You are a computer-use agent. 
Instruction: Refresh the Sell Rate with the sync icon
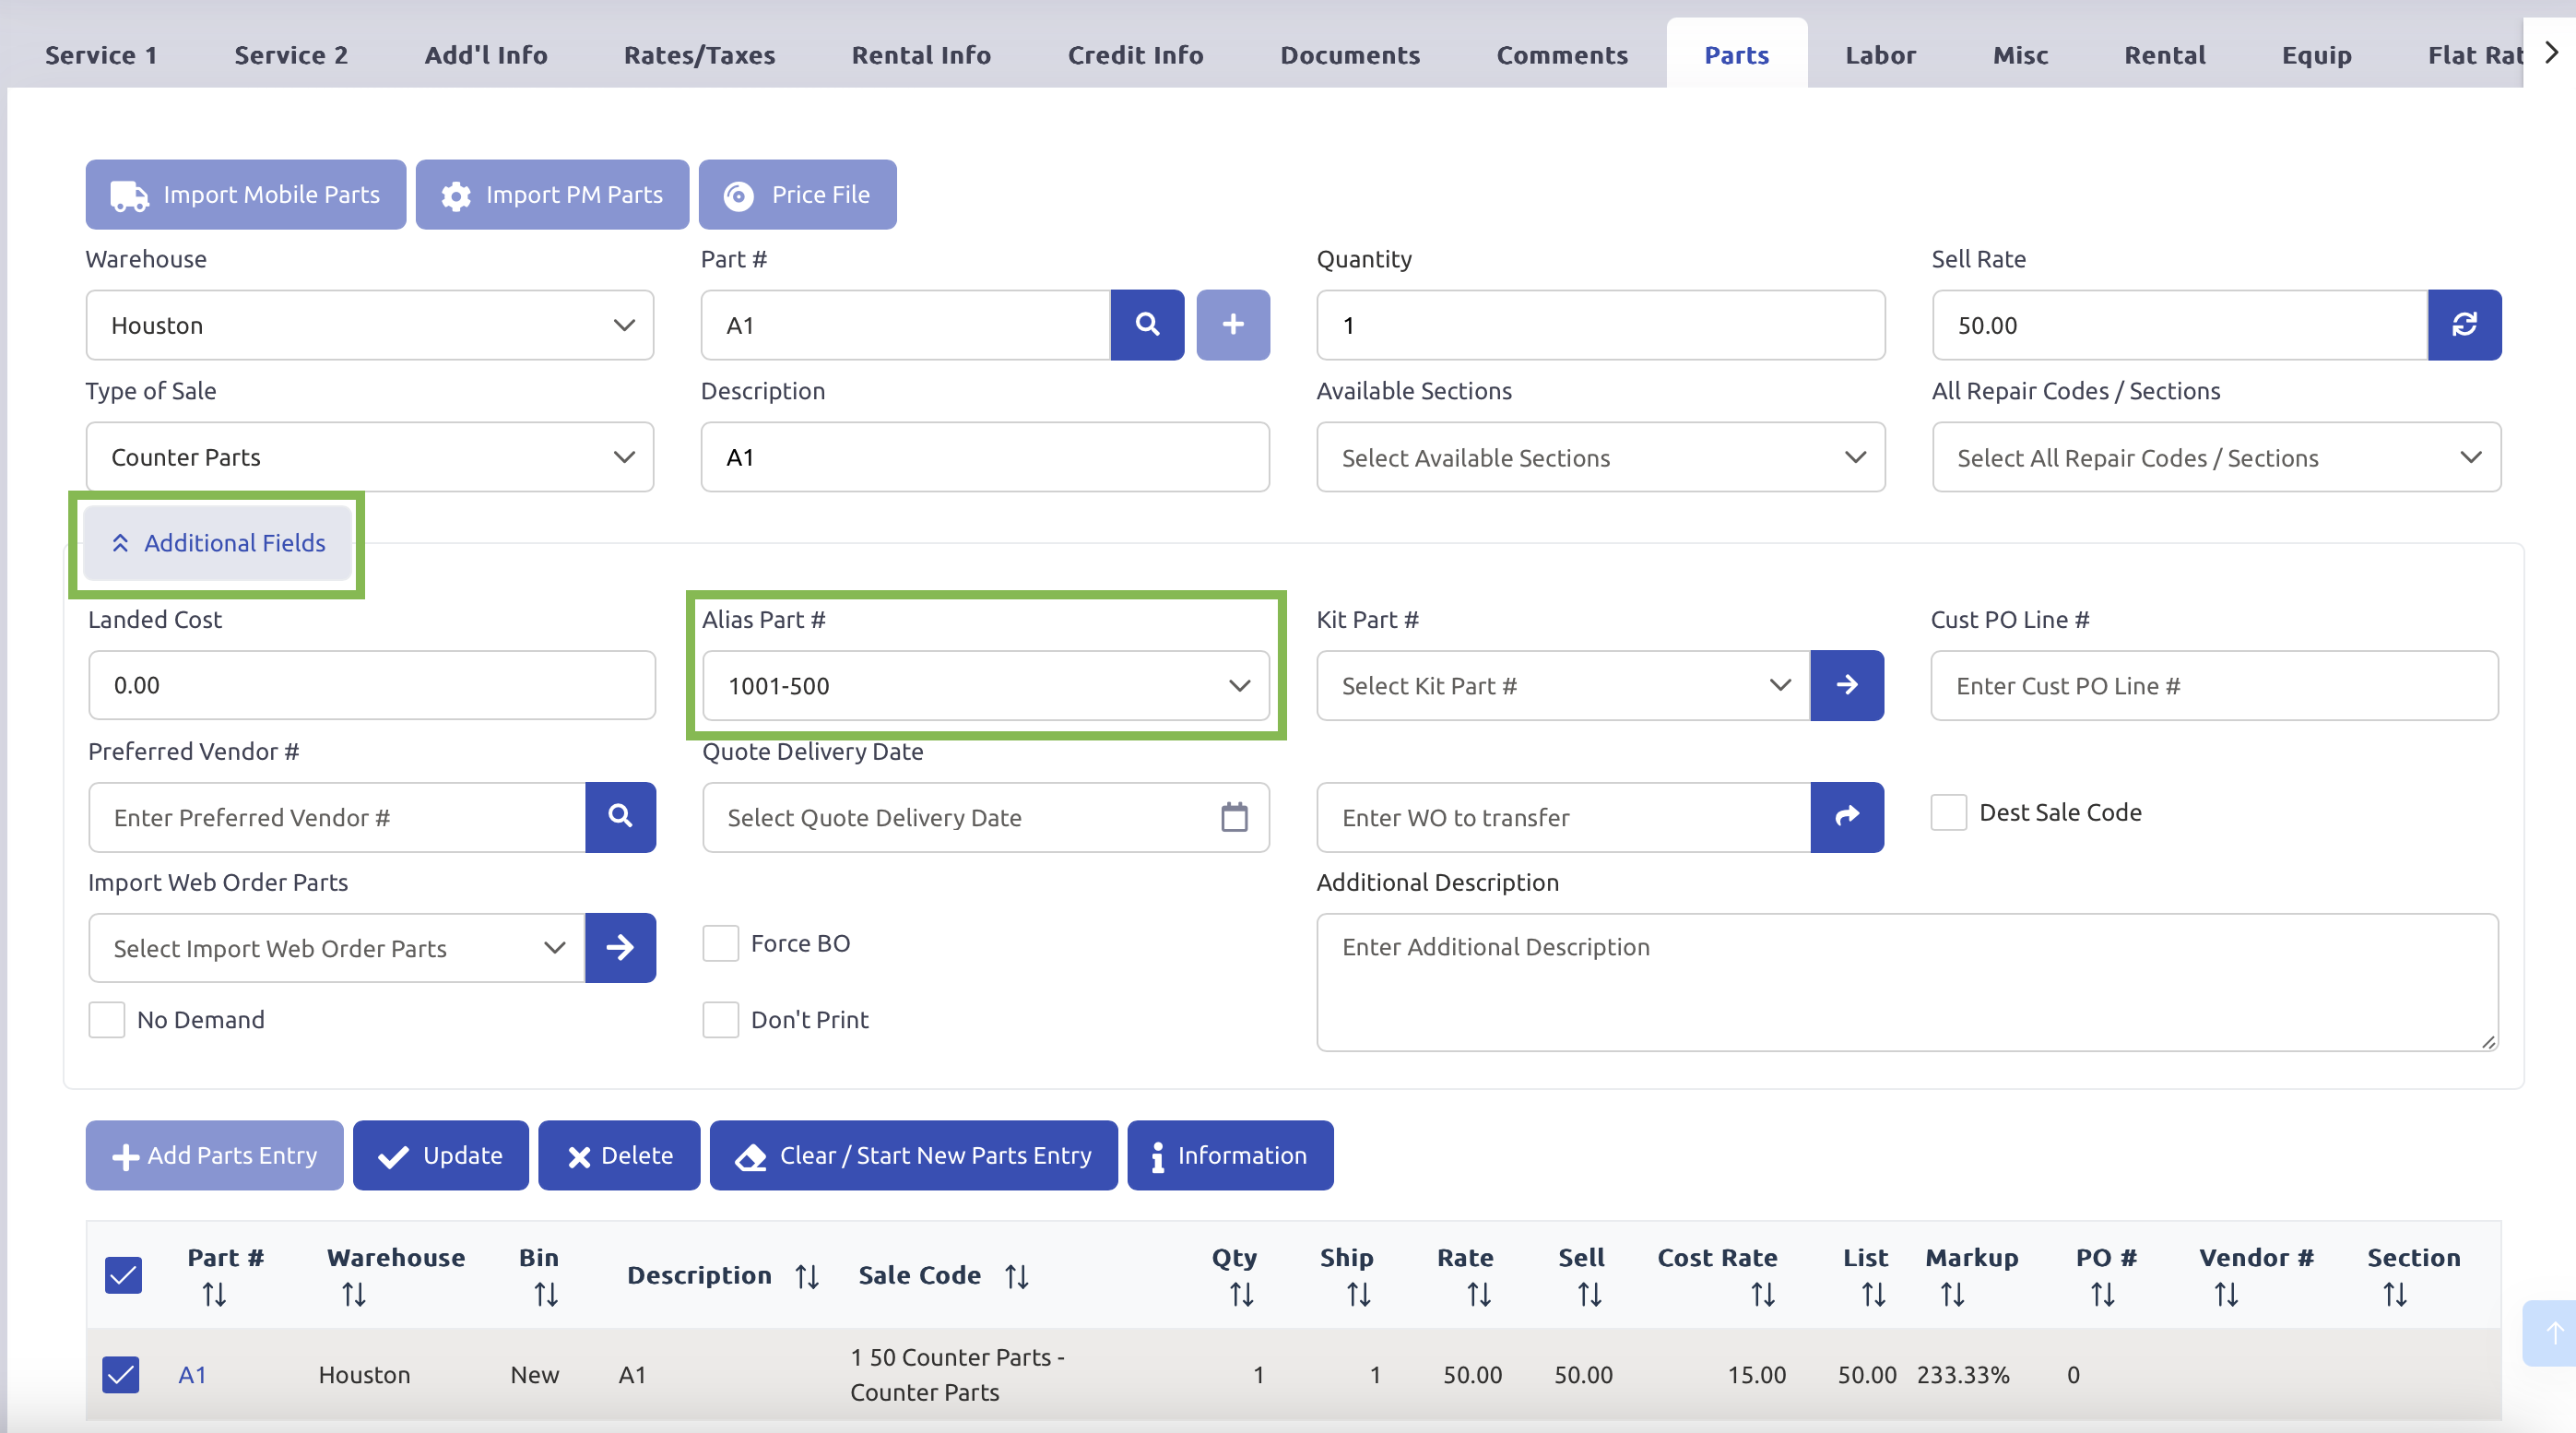pos(2463,324)
